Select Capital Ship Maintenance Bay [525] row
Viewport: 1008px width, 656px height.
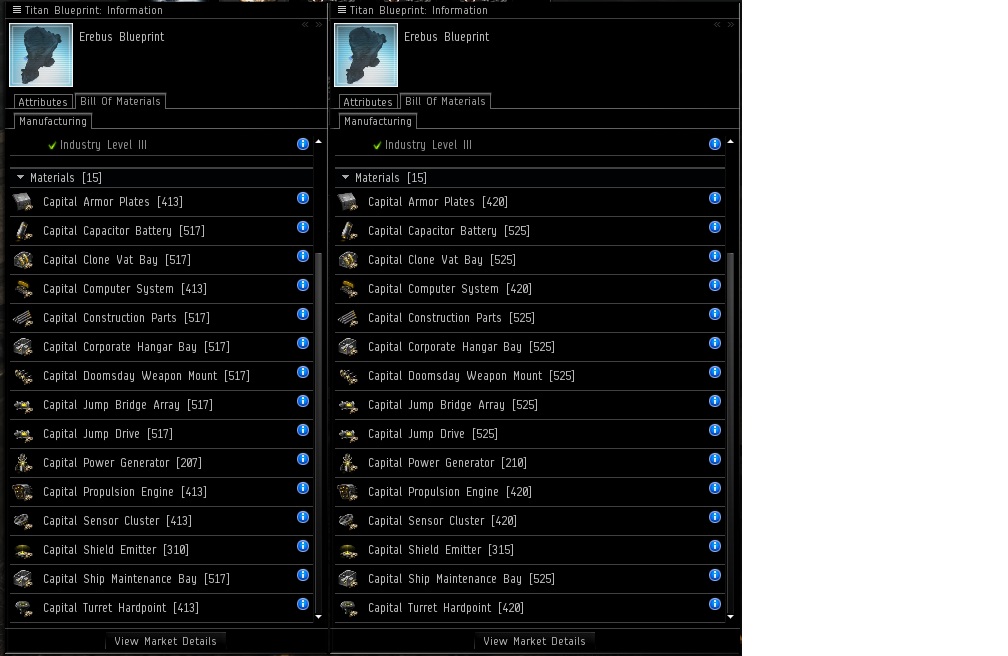tap(530, 578)
